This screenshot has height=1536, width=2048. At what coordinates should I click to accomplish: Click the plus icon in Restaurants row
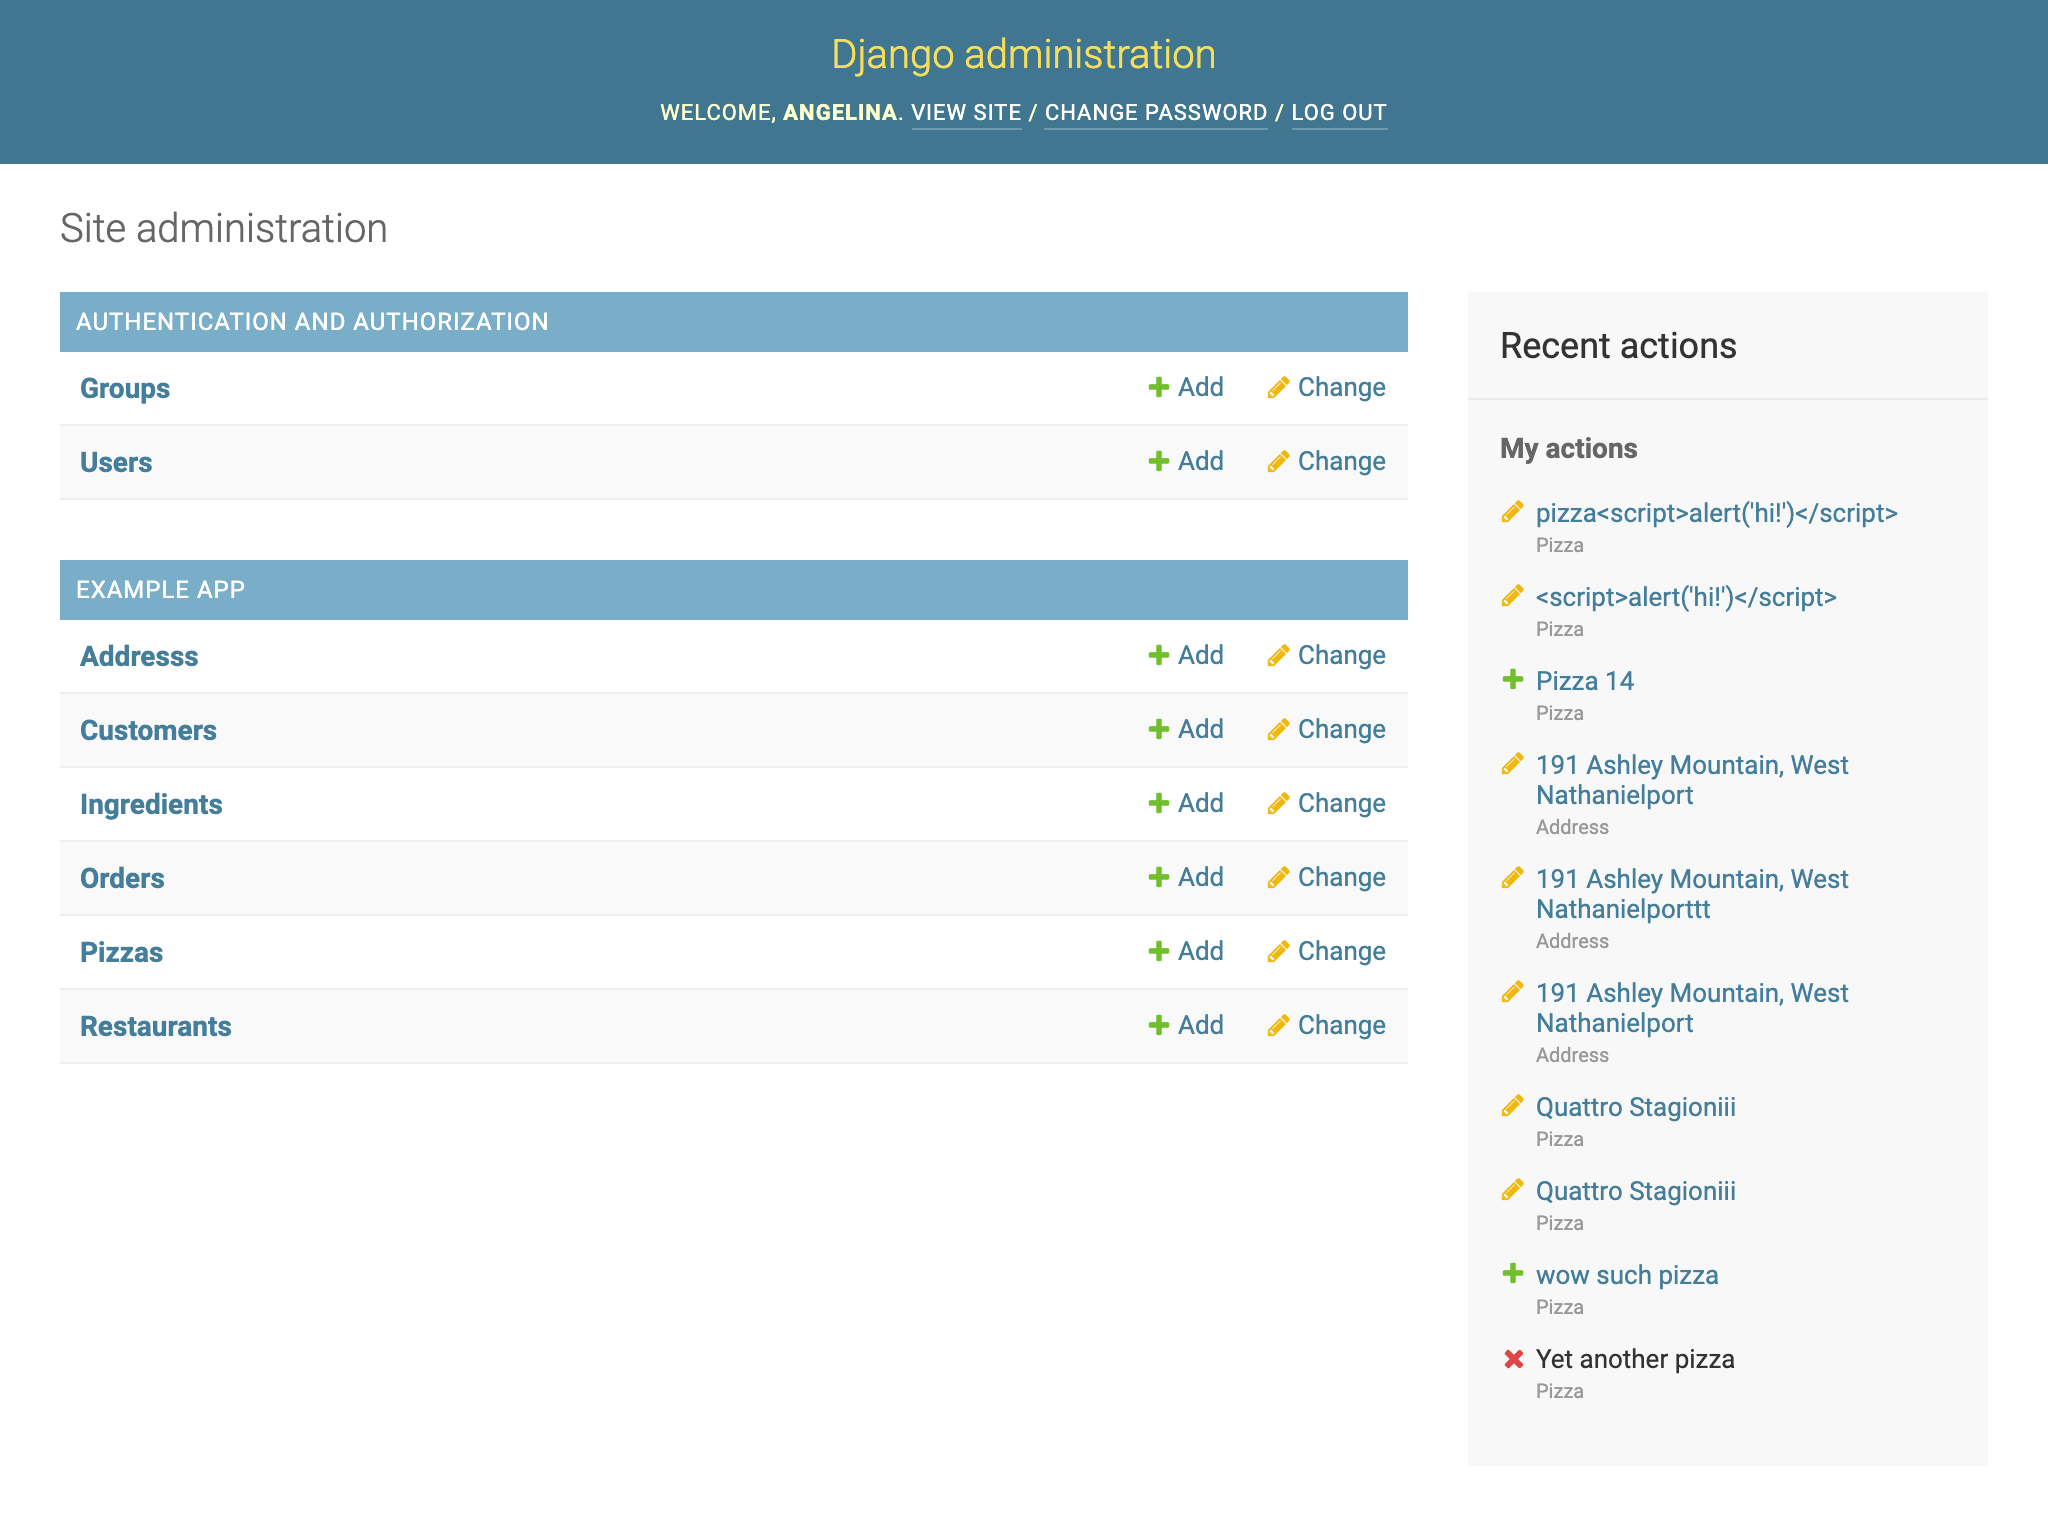(x=1158, y=1025)
